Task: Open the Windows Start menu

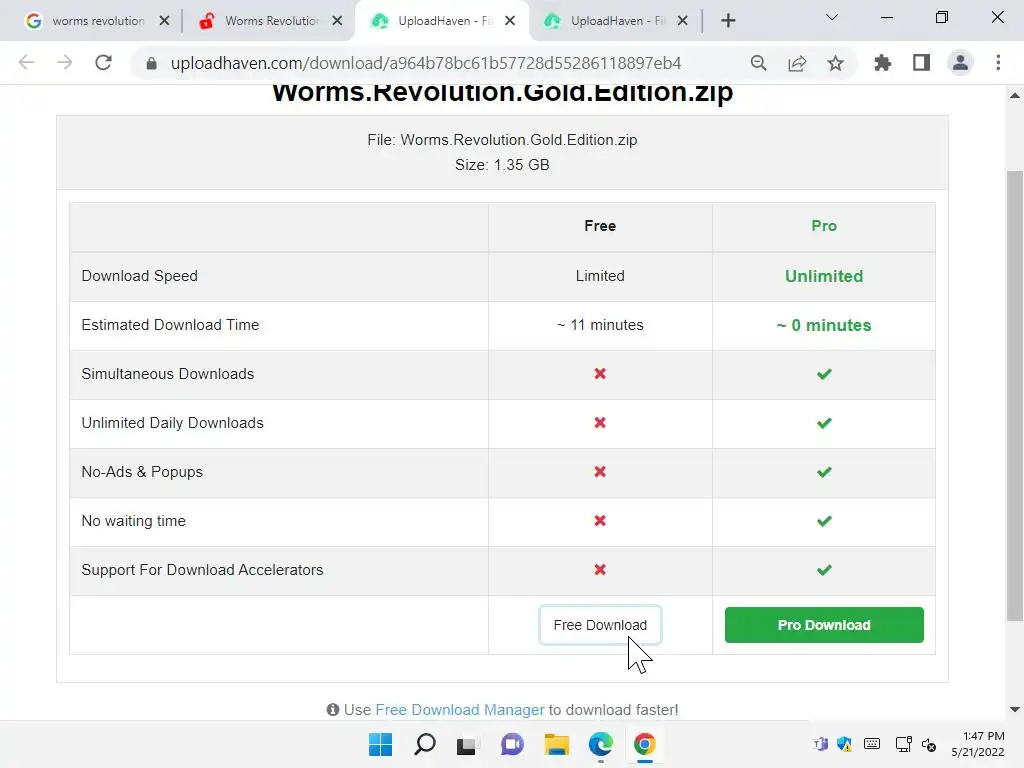Action: 380,744
